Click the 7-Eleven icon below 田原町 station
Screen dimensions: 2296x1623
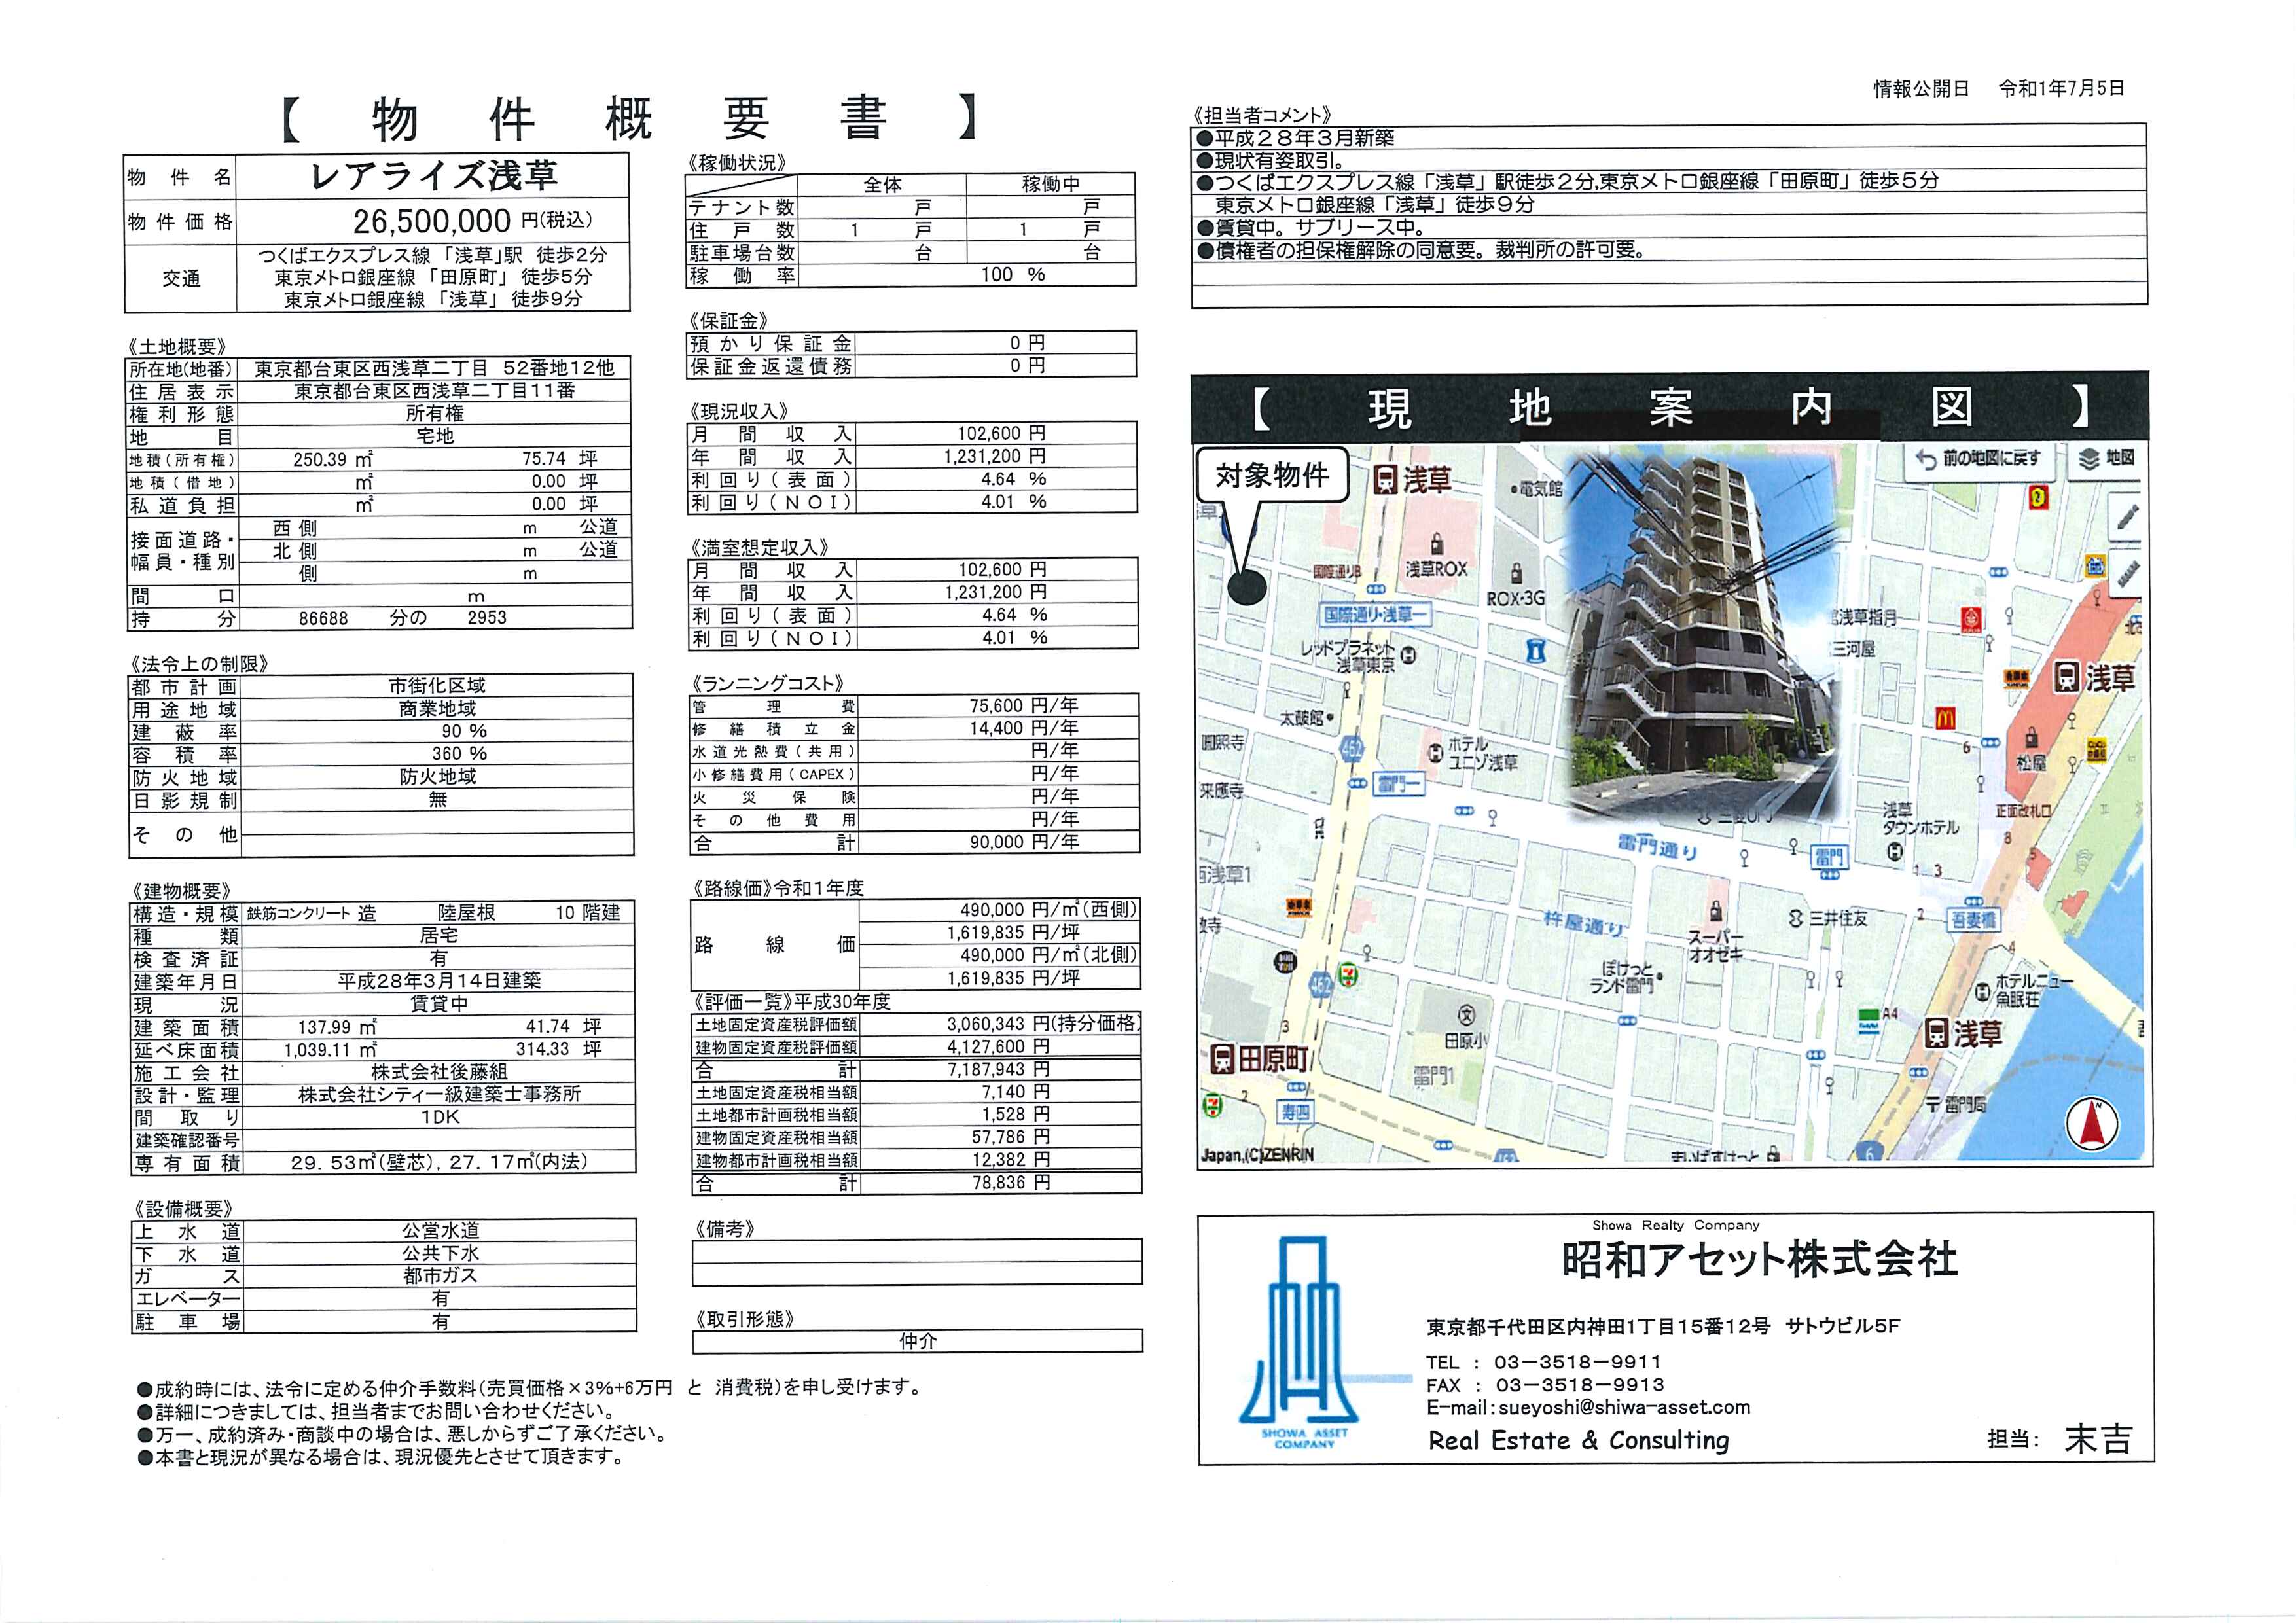(1212, 1106)
